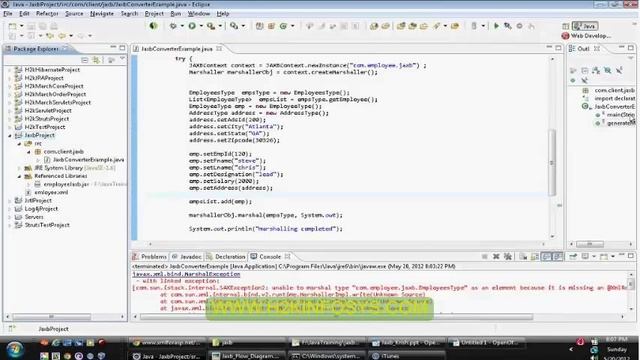Click the Open Type toolbar icon
The height and width of the screenshot is (360, 640).
pyautogui.click(x=374, y=26)
